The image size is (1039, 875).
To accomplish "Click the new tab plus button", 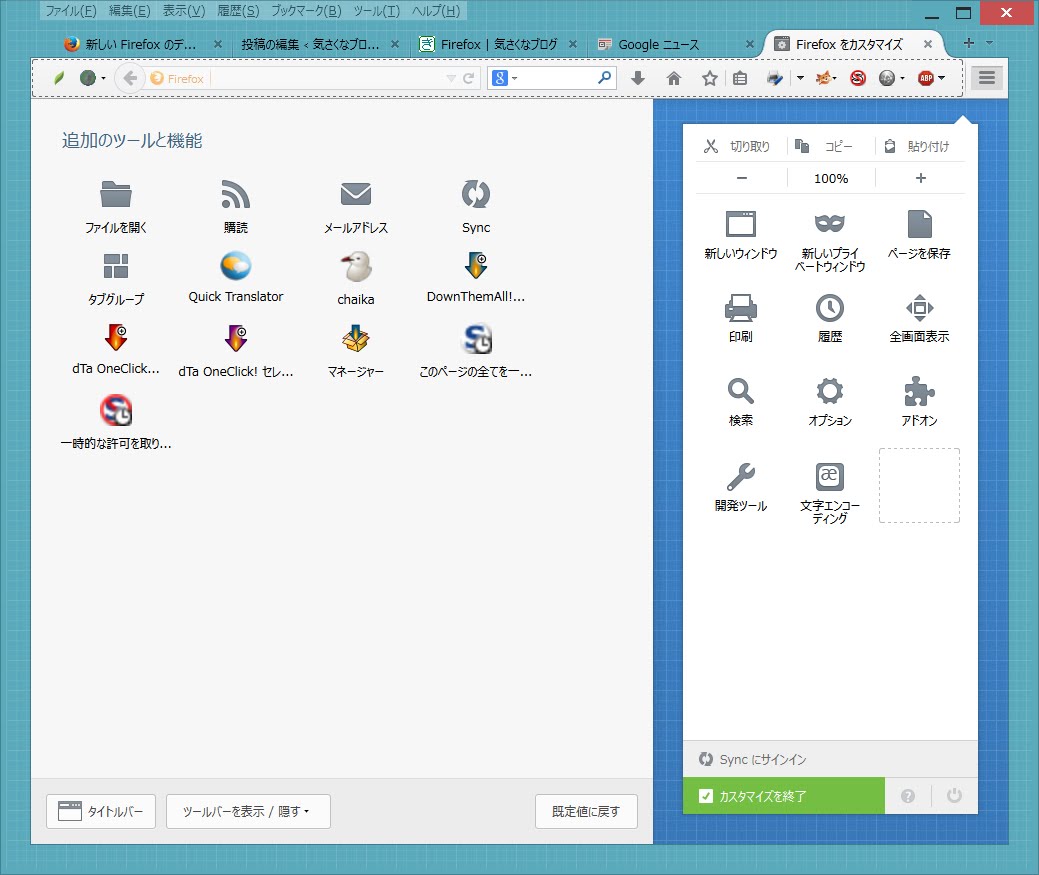I will [969, 43].
